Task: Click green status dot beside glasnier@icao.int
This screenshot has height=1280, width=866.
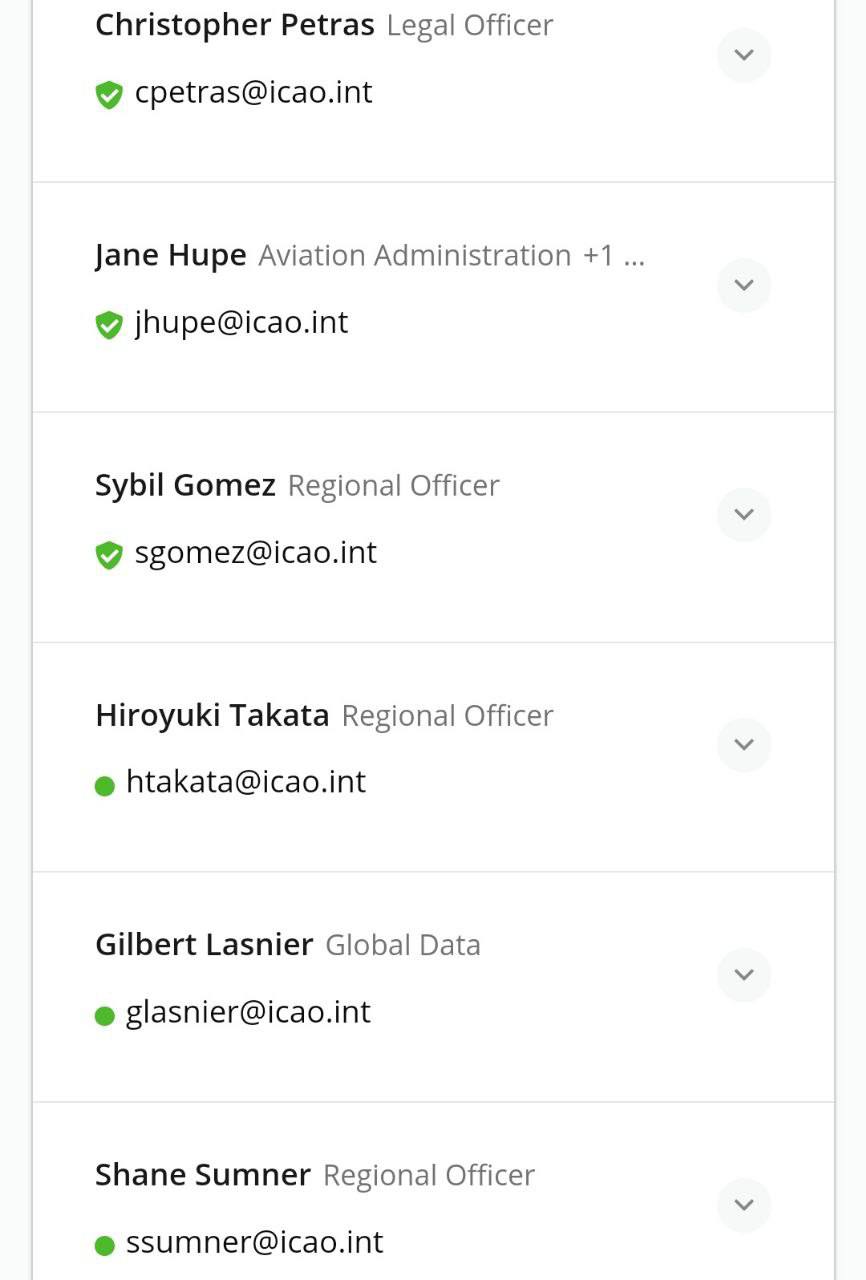Action: coord(105,1016)
